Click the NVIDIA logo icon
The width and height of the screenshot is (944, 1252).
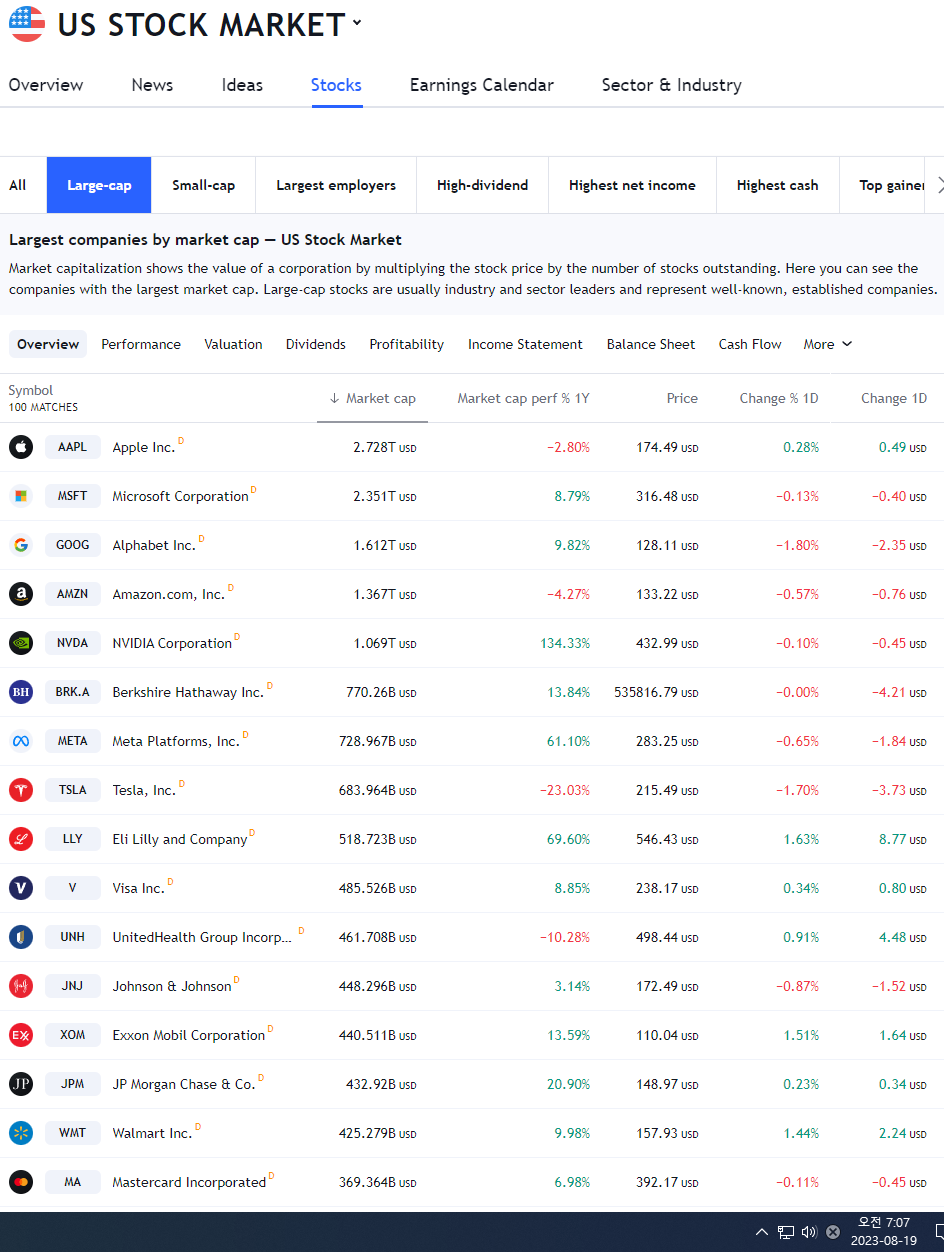[21, 643]
